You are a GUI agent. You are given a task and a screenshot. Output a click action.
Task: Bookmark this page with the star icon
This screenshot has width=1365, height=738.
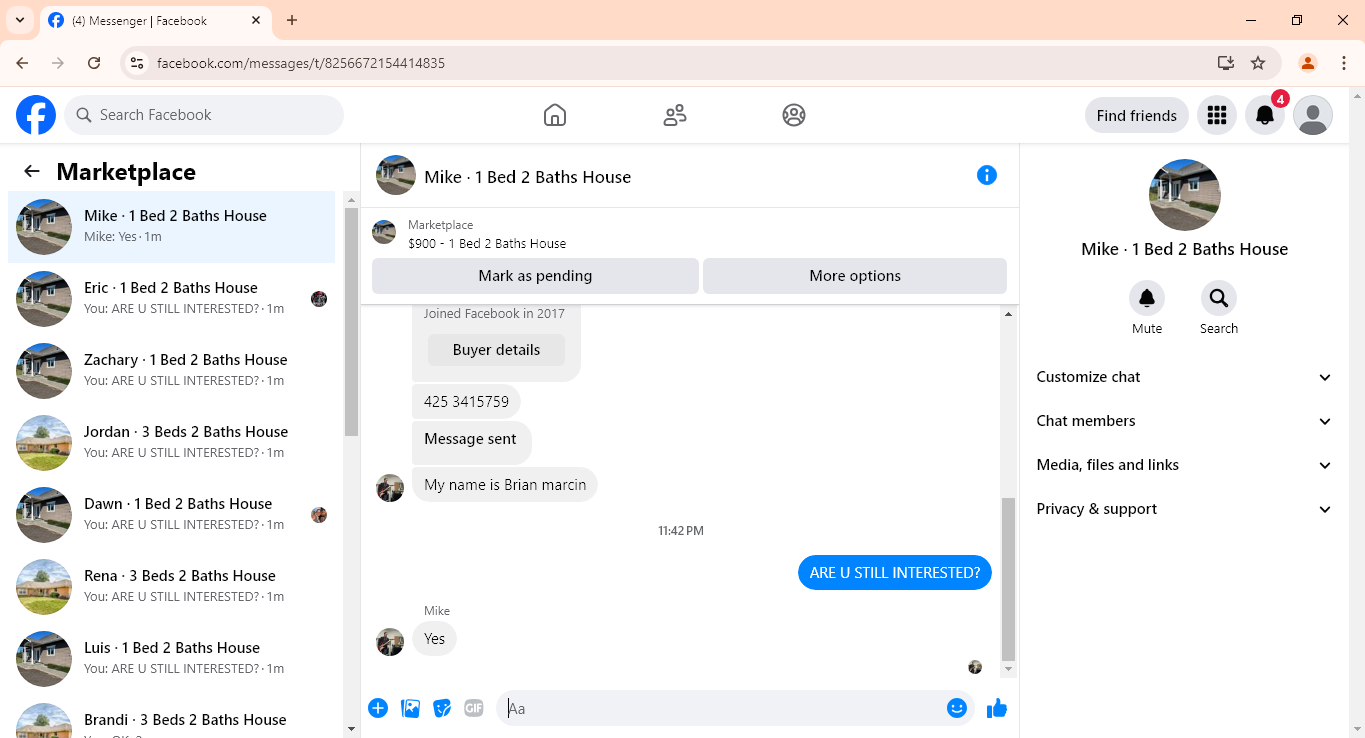point(1258,63)
